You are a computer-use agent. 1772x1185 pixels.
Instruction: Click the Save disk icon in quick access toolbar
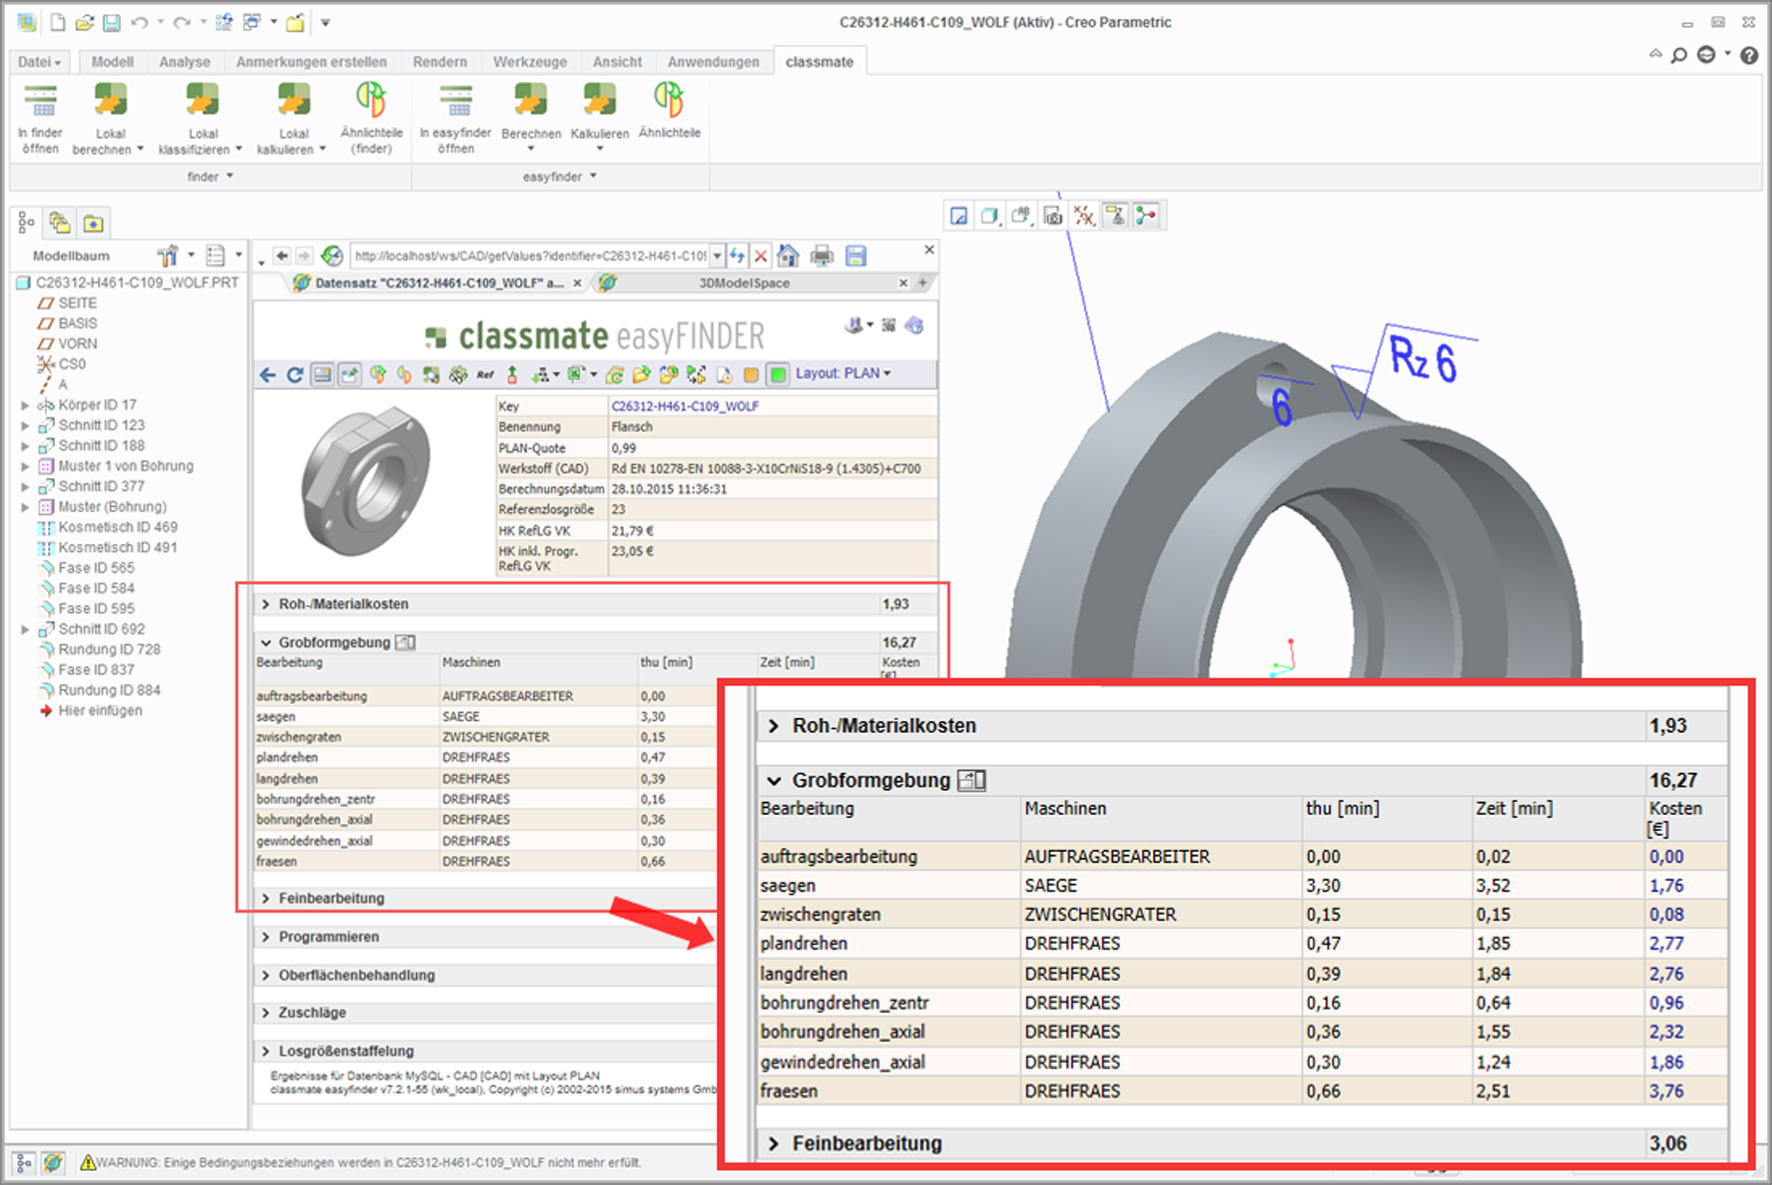click(x=111, y=22)
